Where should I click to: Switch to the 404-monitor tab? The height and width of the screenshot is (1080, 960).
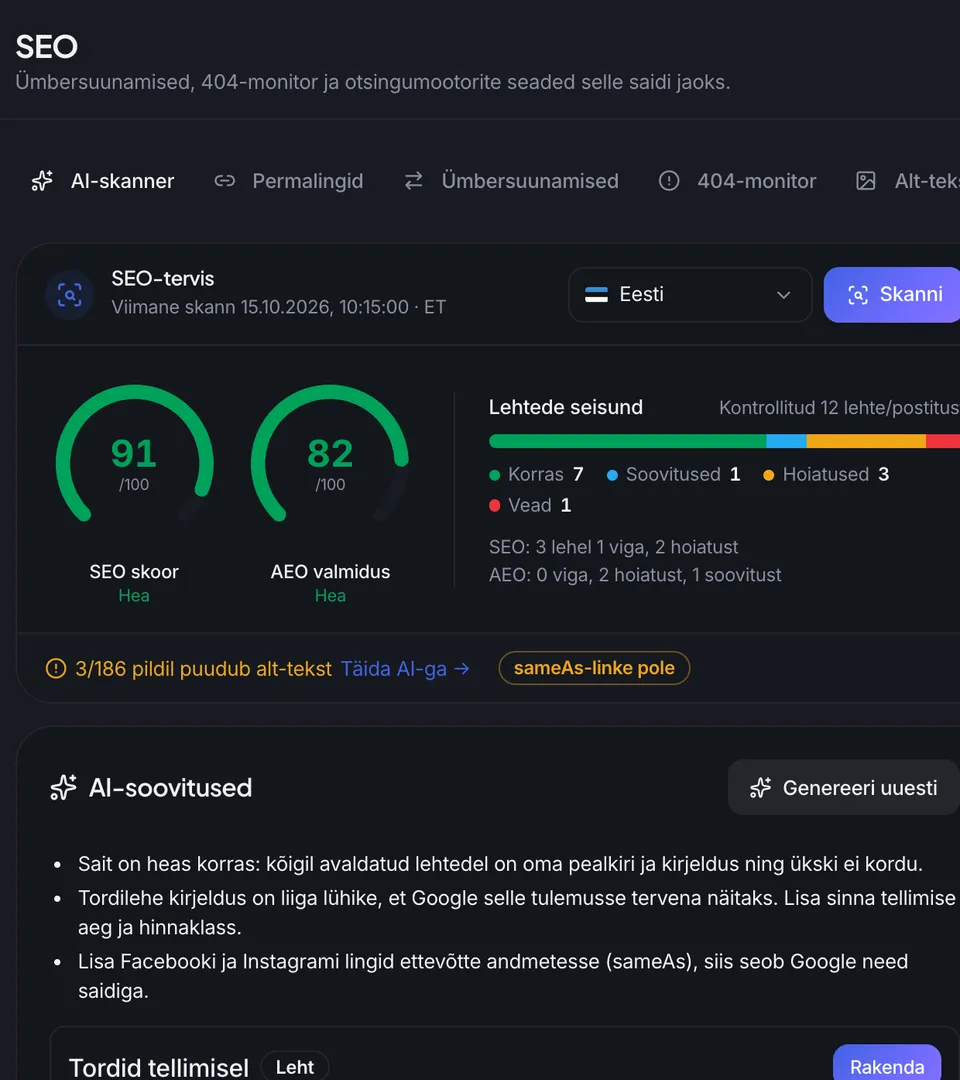(738, 181)
